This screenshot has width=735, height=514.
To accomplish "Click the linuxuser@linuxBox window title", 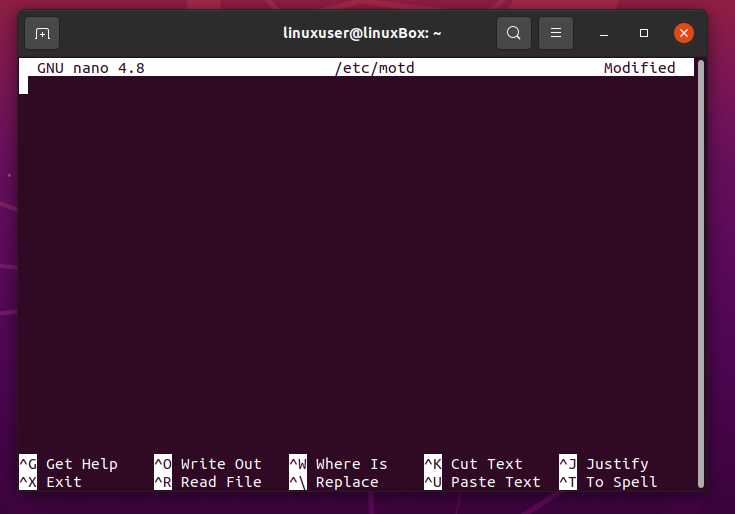I will pyautogui.click(x=362, y=33).
